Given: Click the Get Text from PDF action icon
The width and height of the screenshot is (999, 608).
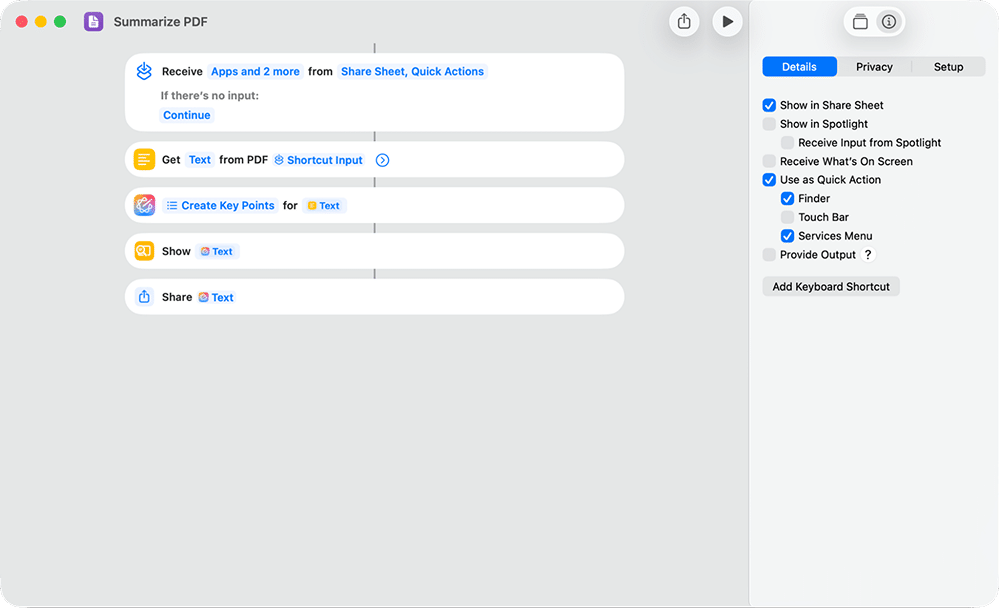Looking at the screenshot, I should pos(143,159).
